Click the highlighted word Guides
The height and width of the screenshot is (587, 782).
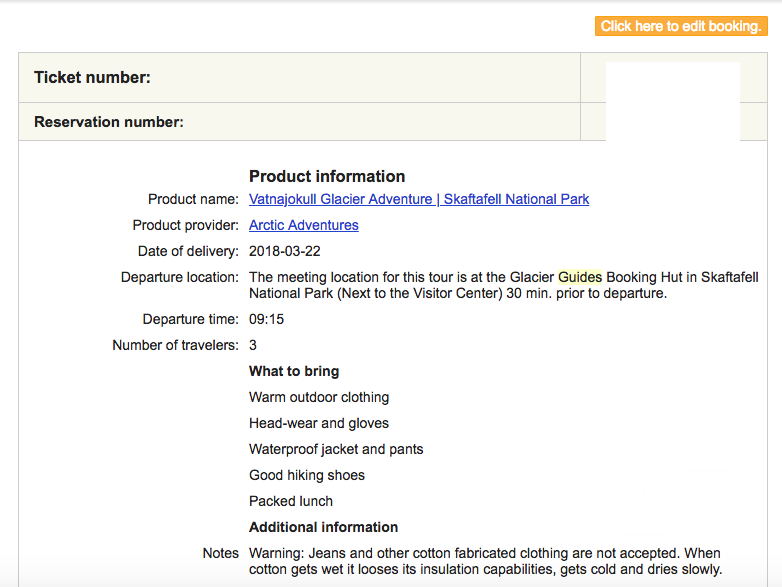[x=580, y=277]
